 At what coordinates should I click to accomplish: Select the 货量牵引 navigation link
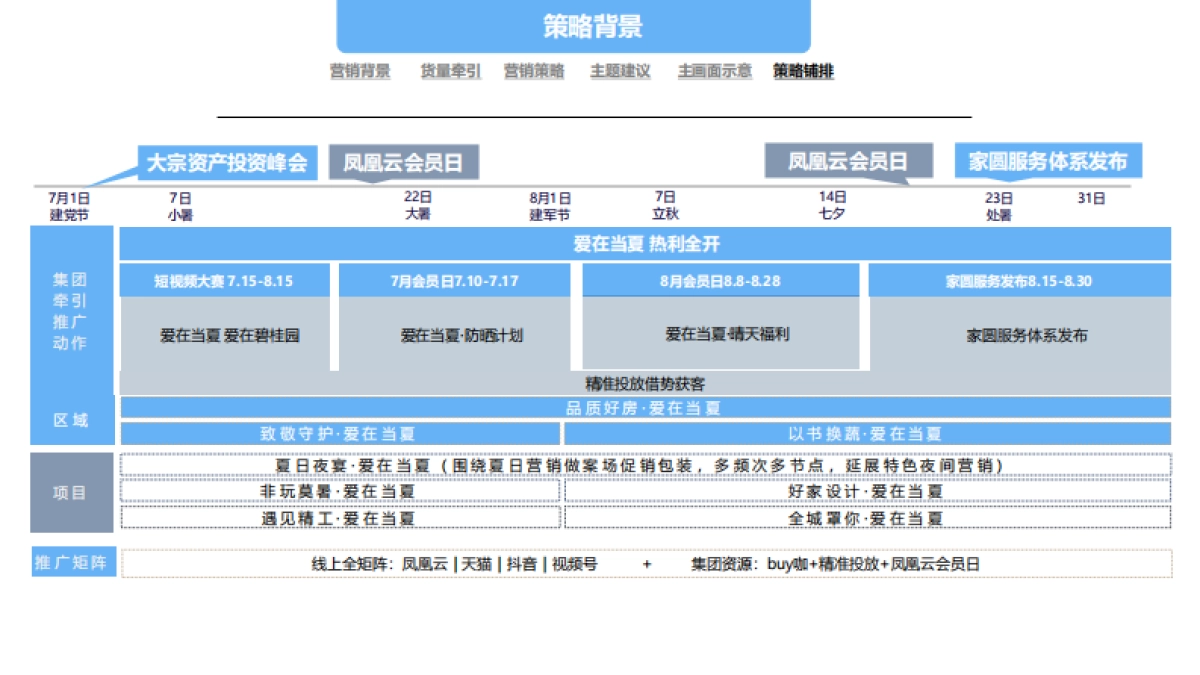point(449,71)
